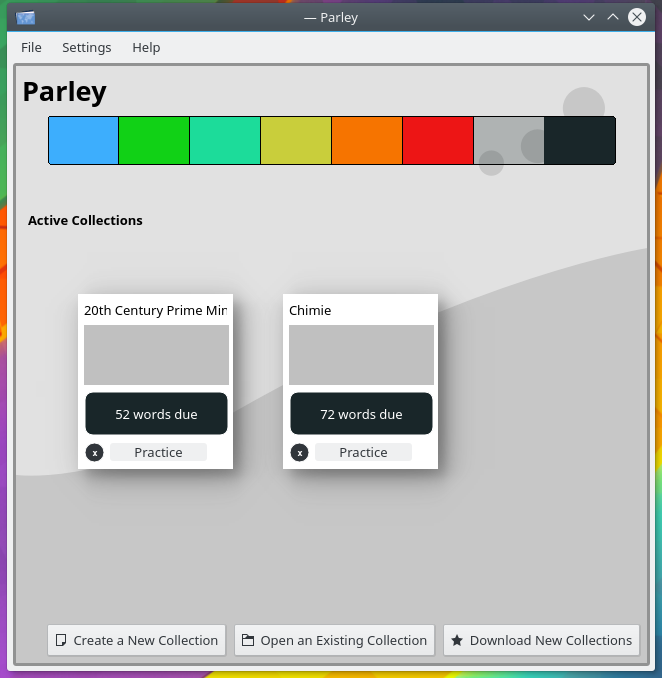Click the Chimie collection gray thumbnail
This screenshot has height=678, width=662.
[361, 355]
